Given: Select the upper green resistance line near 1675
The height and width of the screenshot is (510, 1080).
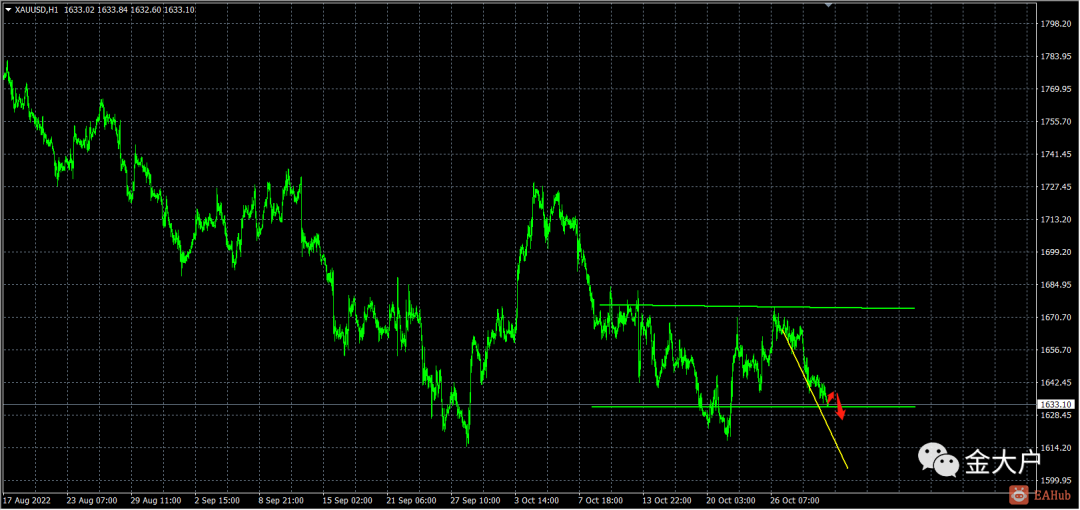Looking at the screenshot, I should 757,306.
